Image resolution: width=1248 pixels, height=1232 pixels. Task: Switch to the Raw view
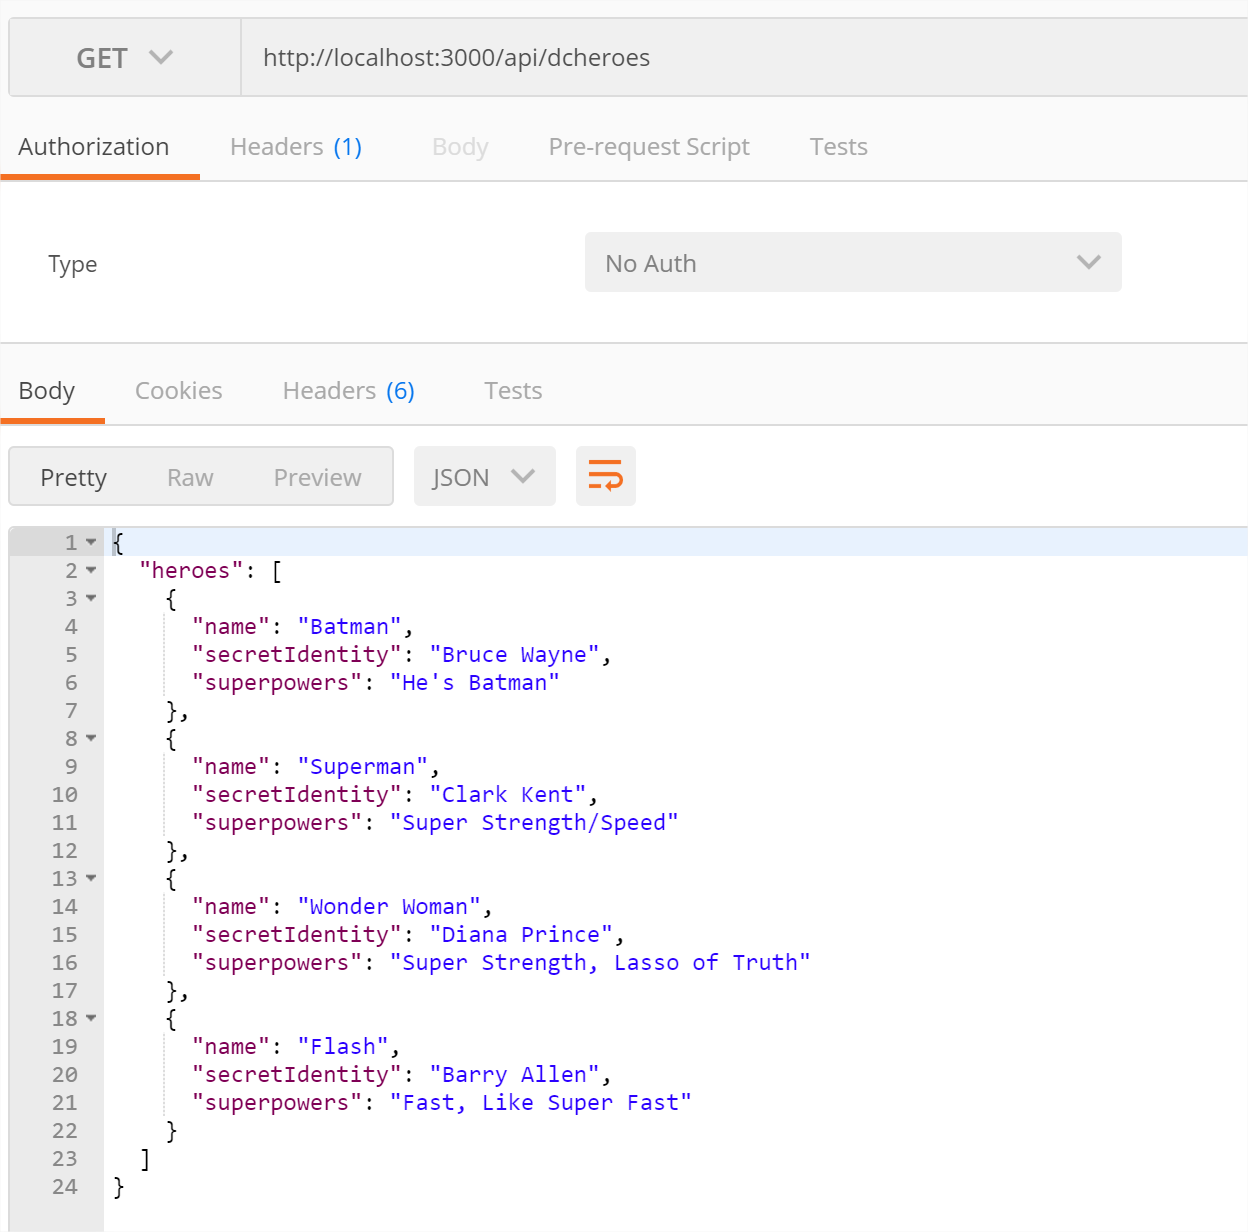tap(190, 477)
